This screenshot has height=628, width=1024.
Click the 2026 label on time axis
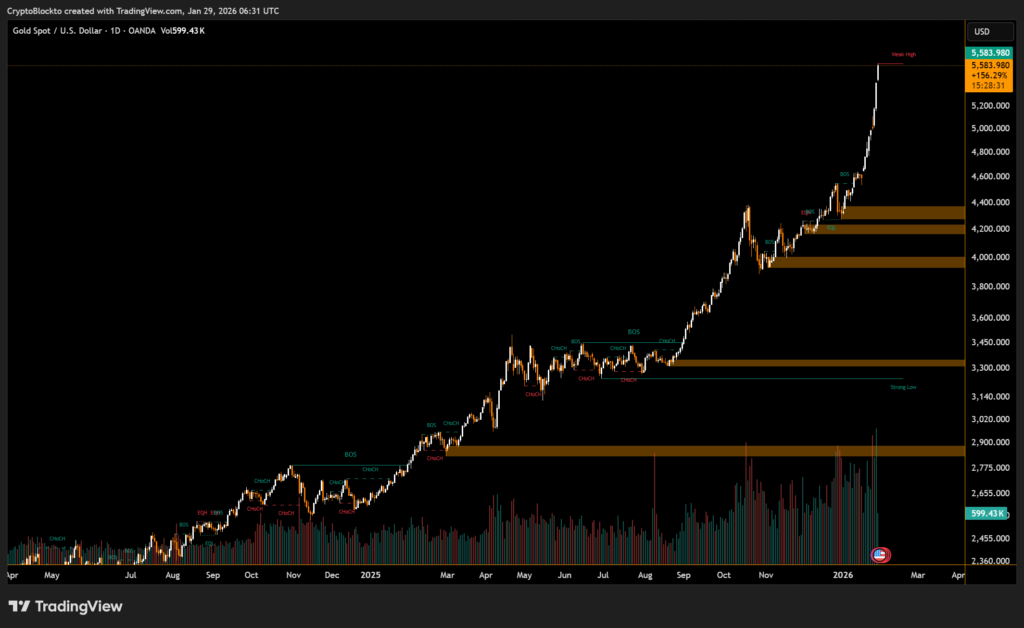click(x=844, y=576)
